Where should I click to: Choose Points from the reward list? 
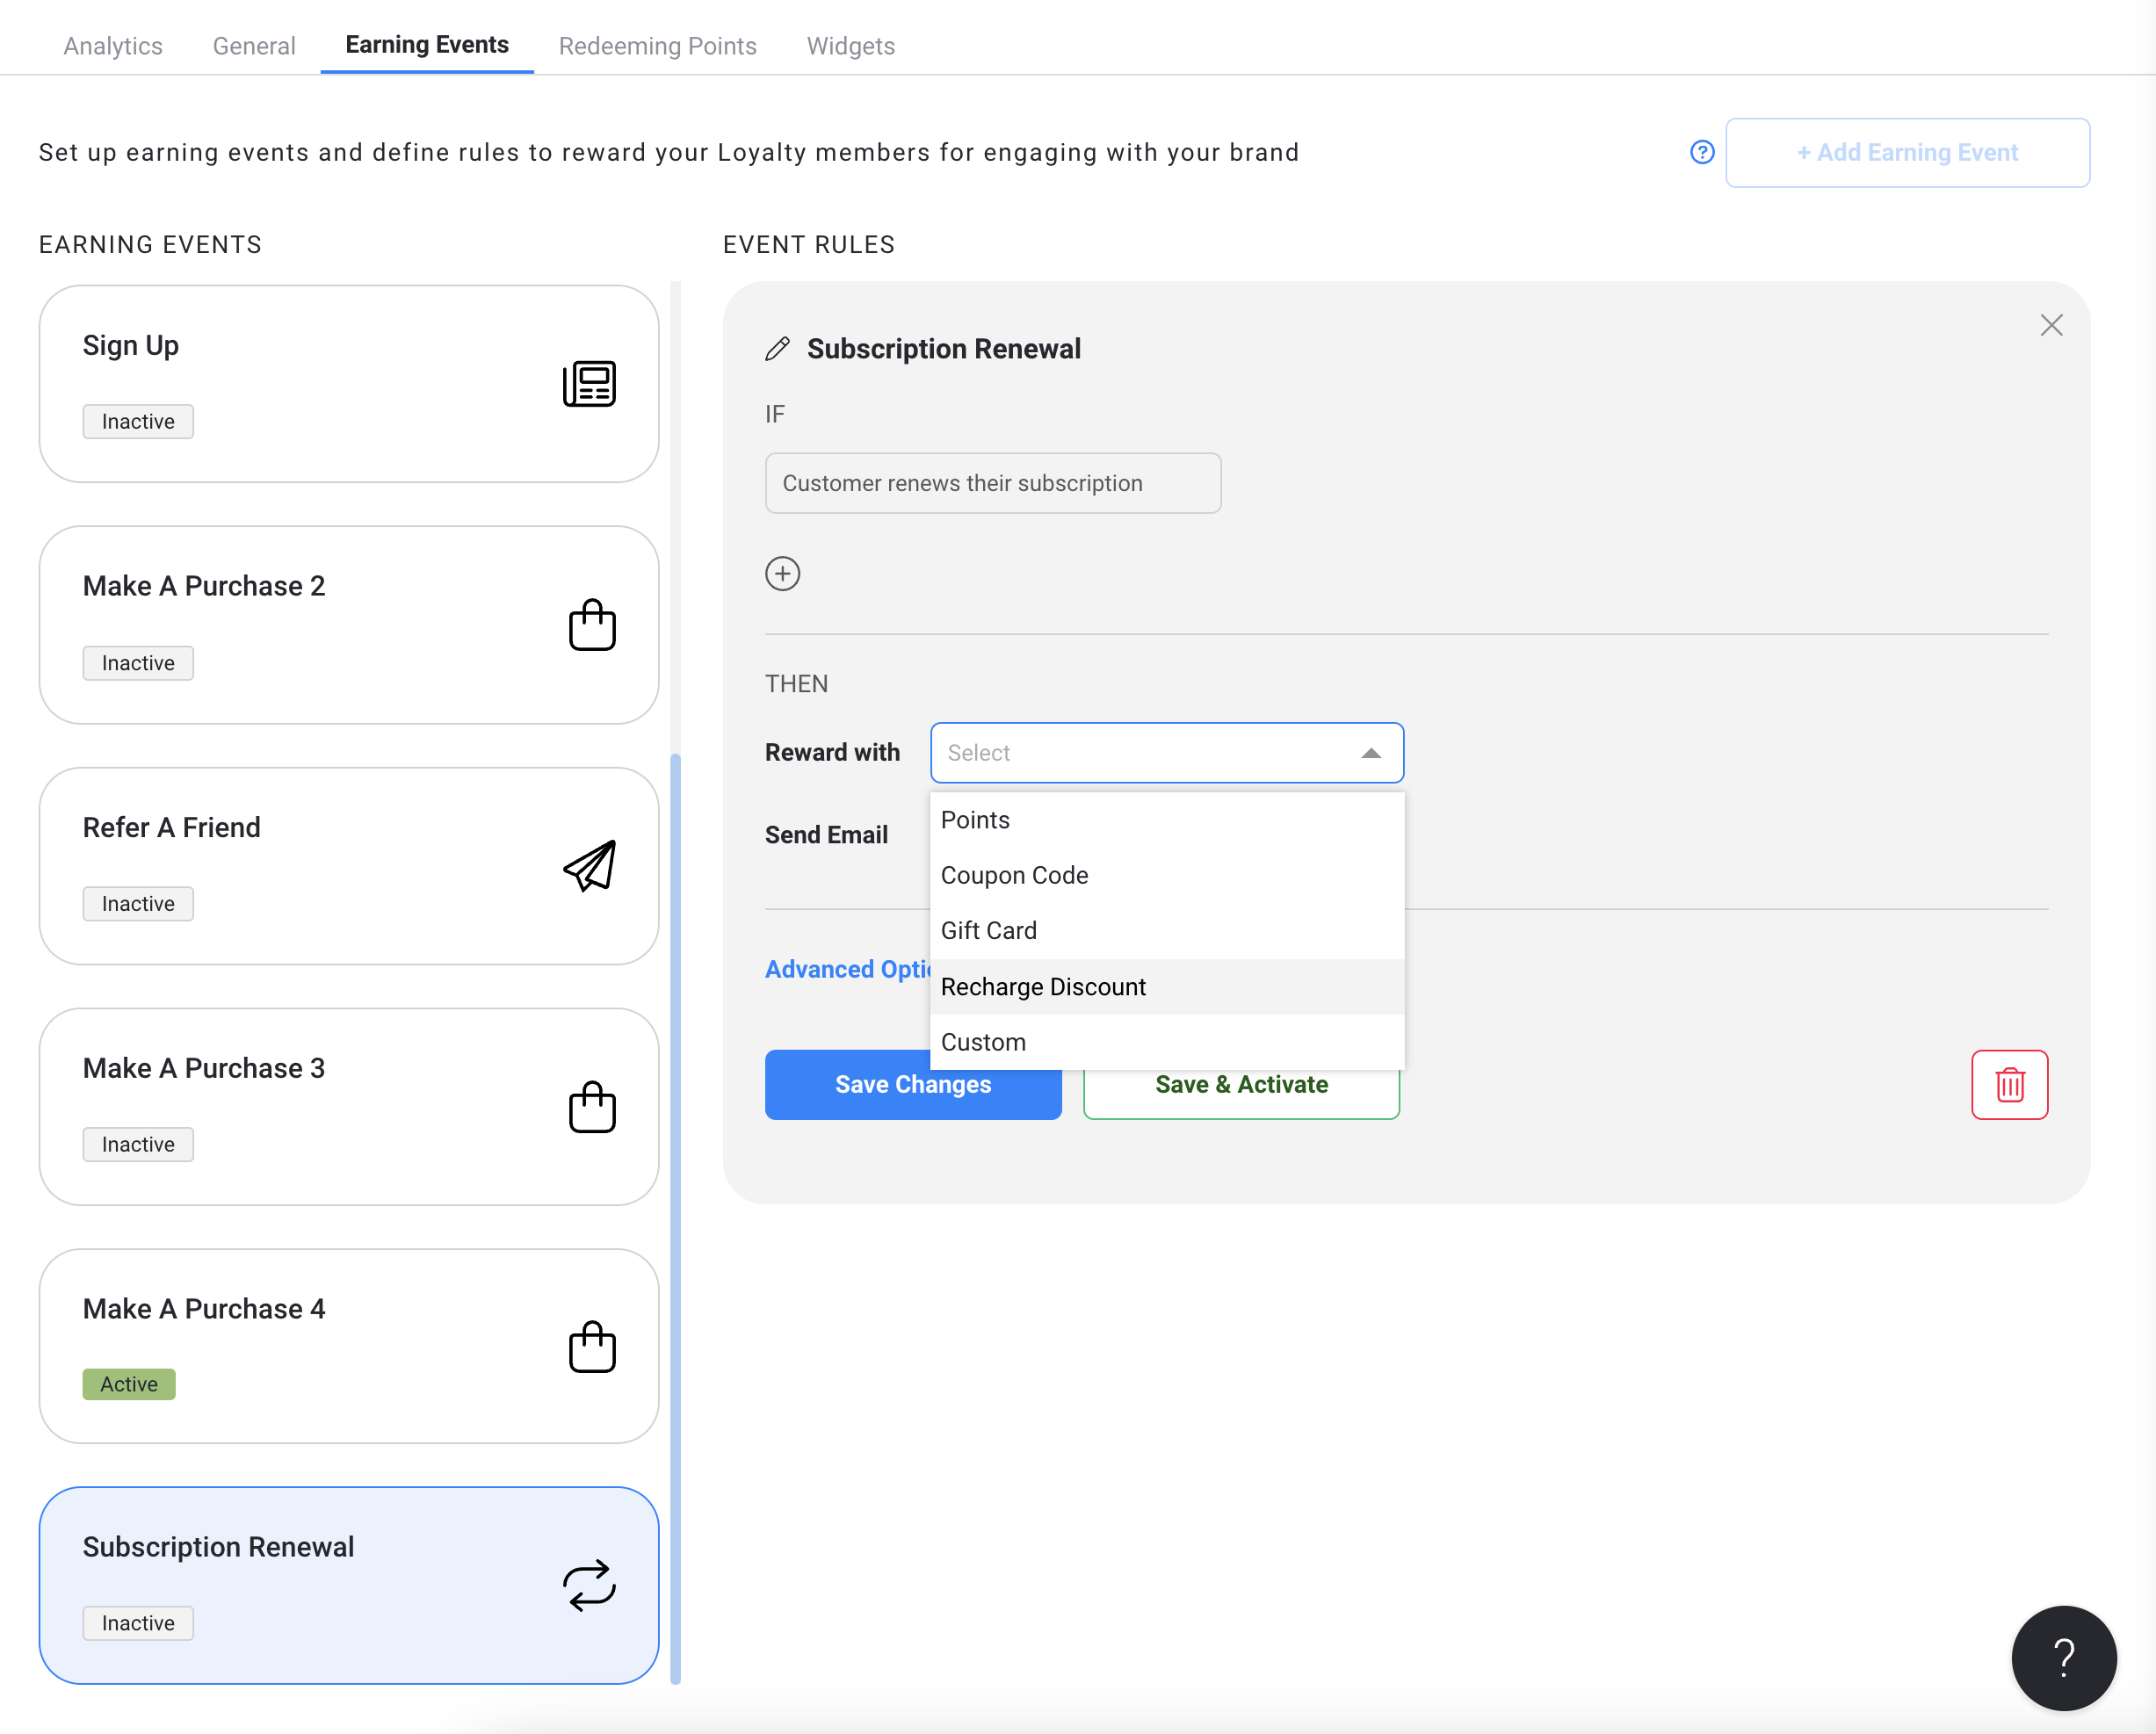pyautogui.click(x=1167, y=820)
